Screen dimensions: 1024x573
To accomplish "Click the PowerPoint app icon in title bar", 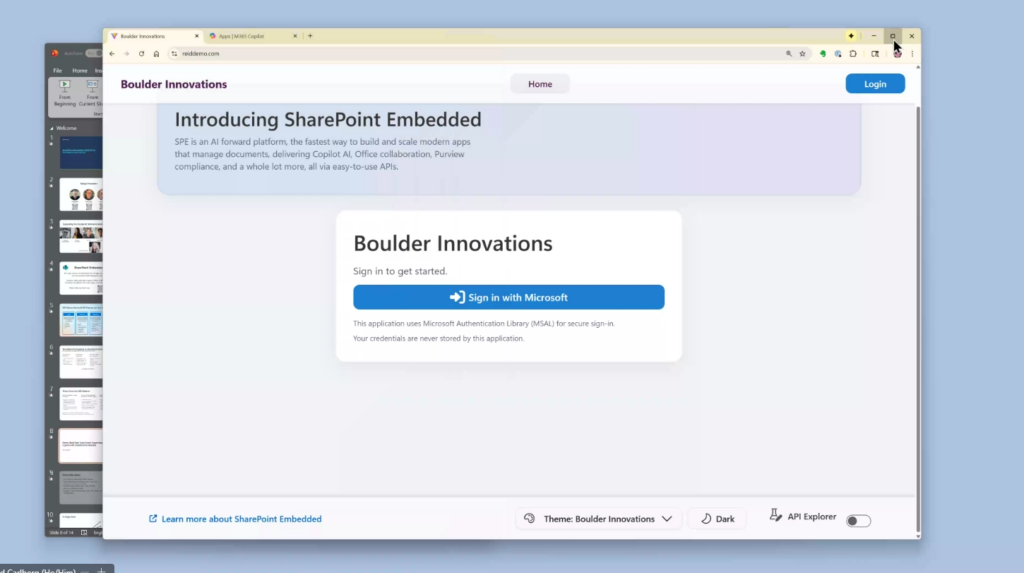I will [x=56, y=53].
